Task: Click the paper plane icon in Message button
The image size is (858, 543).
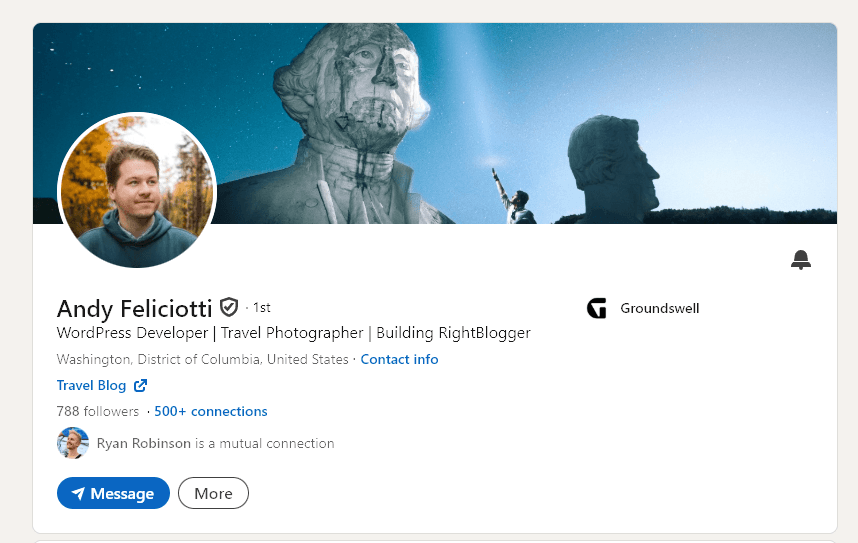Action: point(78,494)
